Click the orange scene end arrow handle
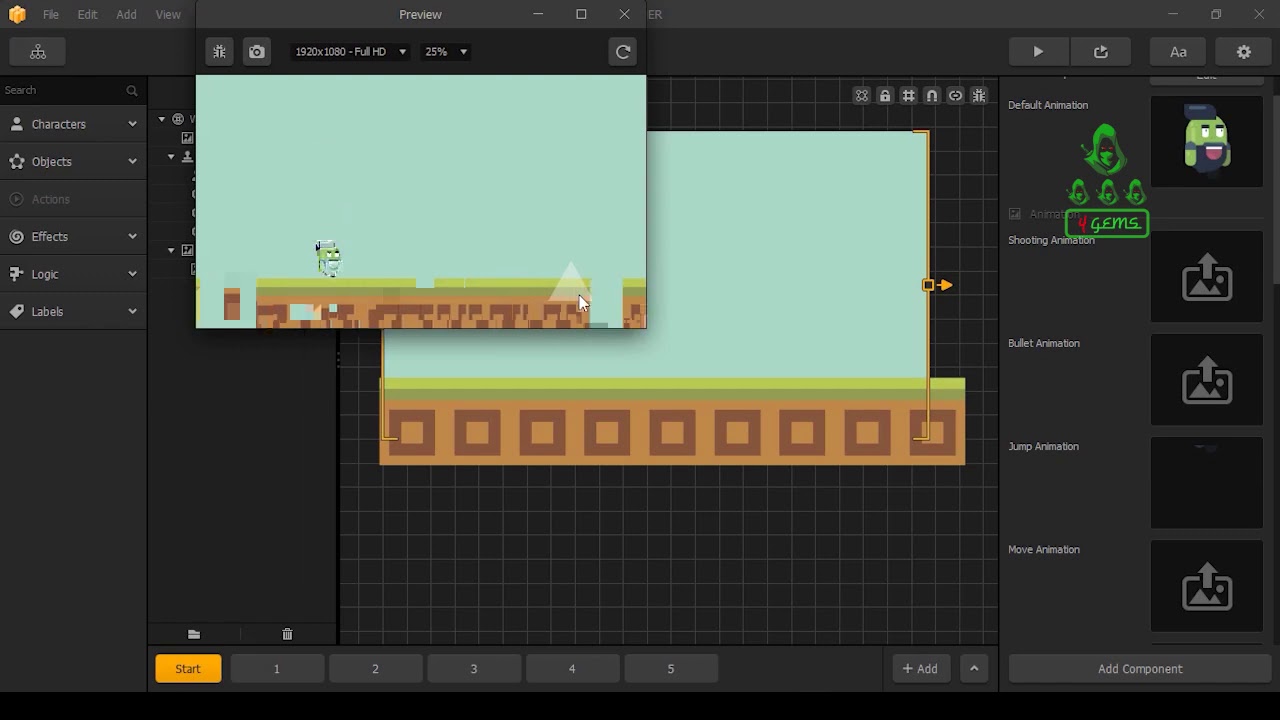The image size is (1280, 720). (x=946, y=285)
